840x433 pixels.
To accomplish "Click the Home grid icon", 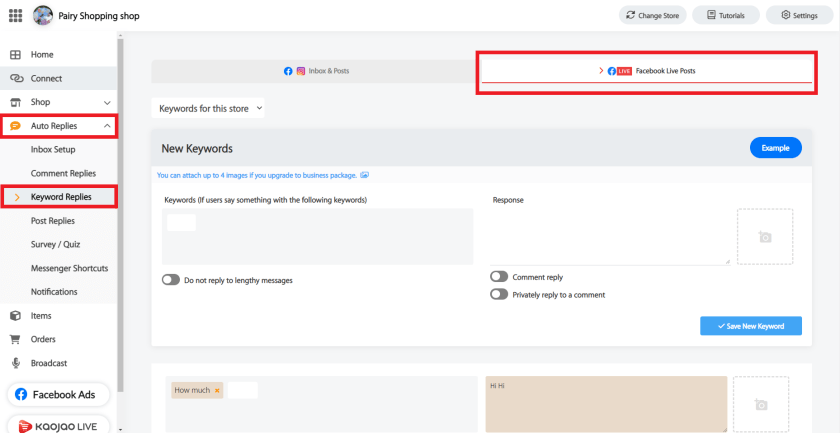I will click(16, 55).
